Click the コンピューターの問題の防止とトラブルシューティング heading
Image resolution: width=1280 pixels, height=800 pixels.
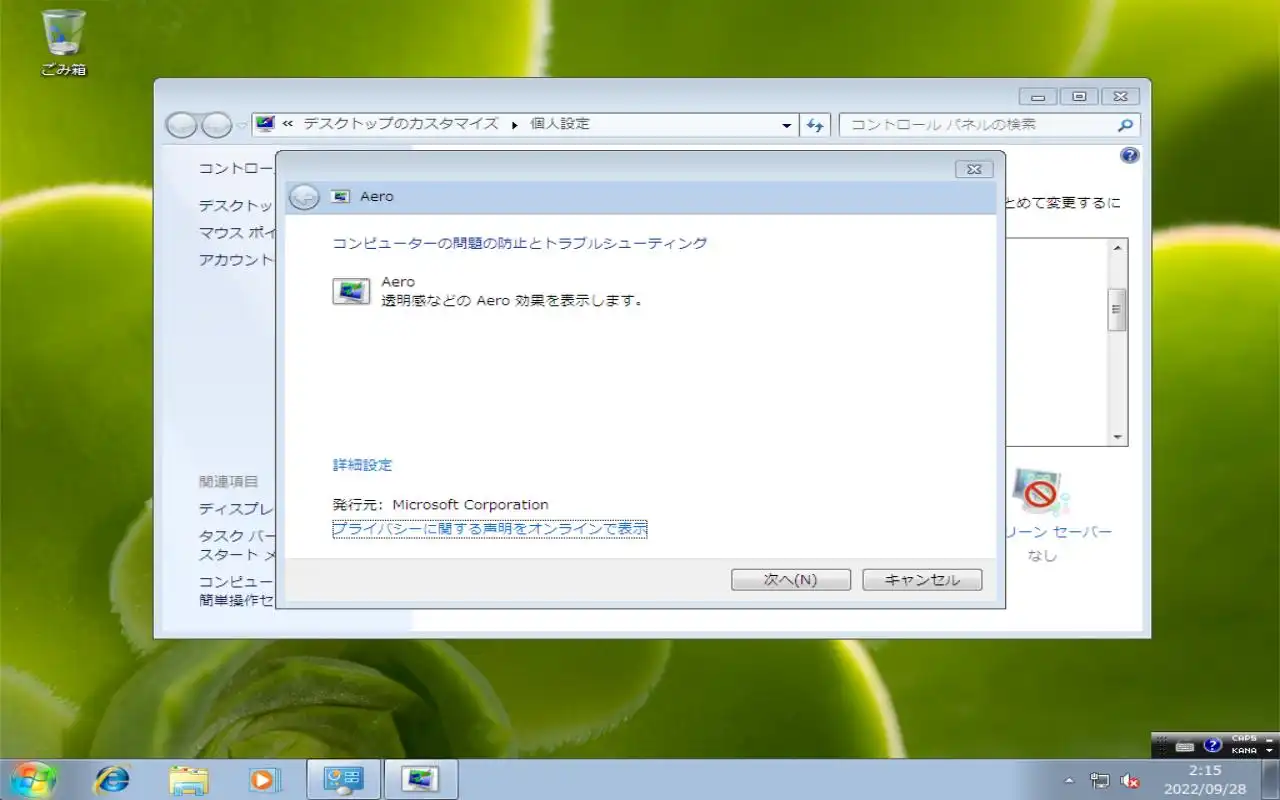coord(520,243)
